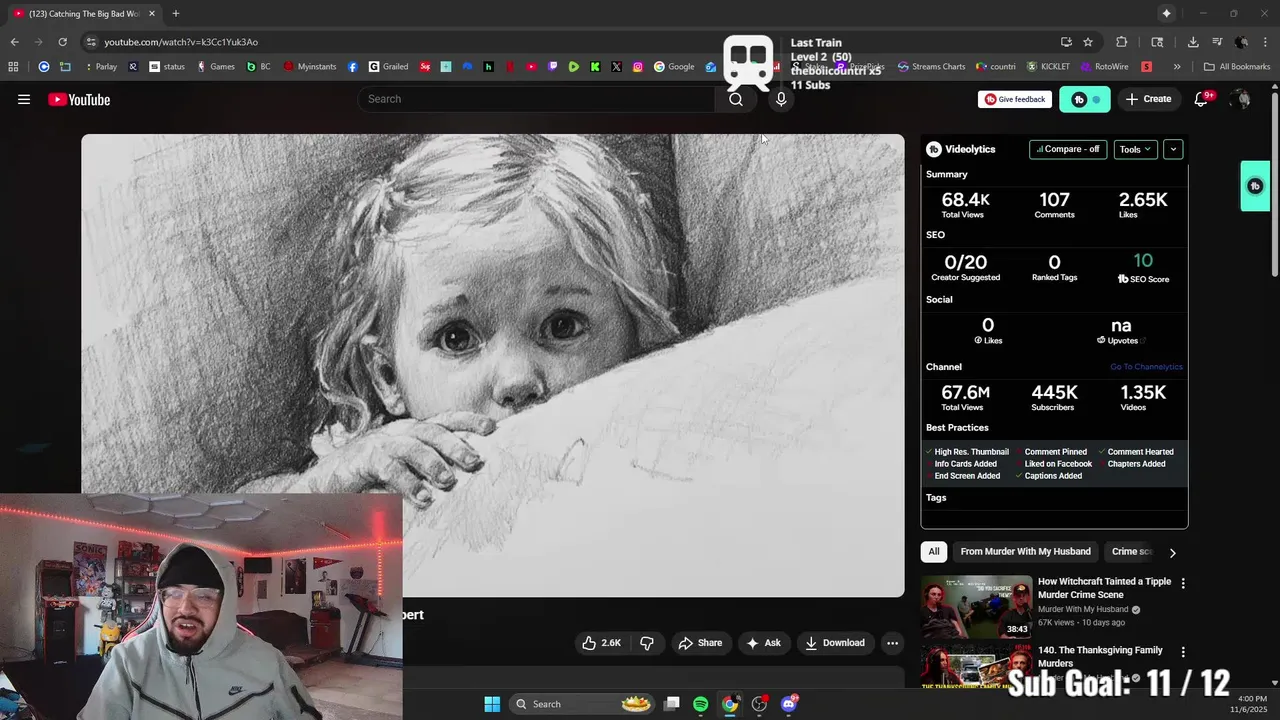The image size is (1280, 720).
Task: Show more bookmarks with the double chevron
Action: 1177,67
